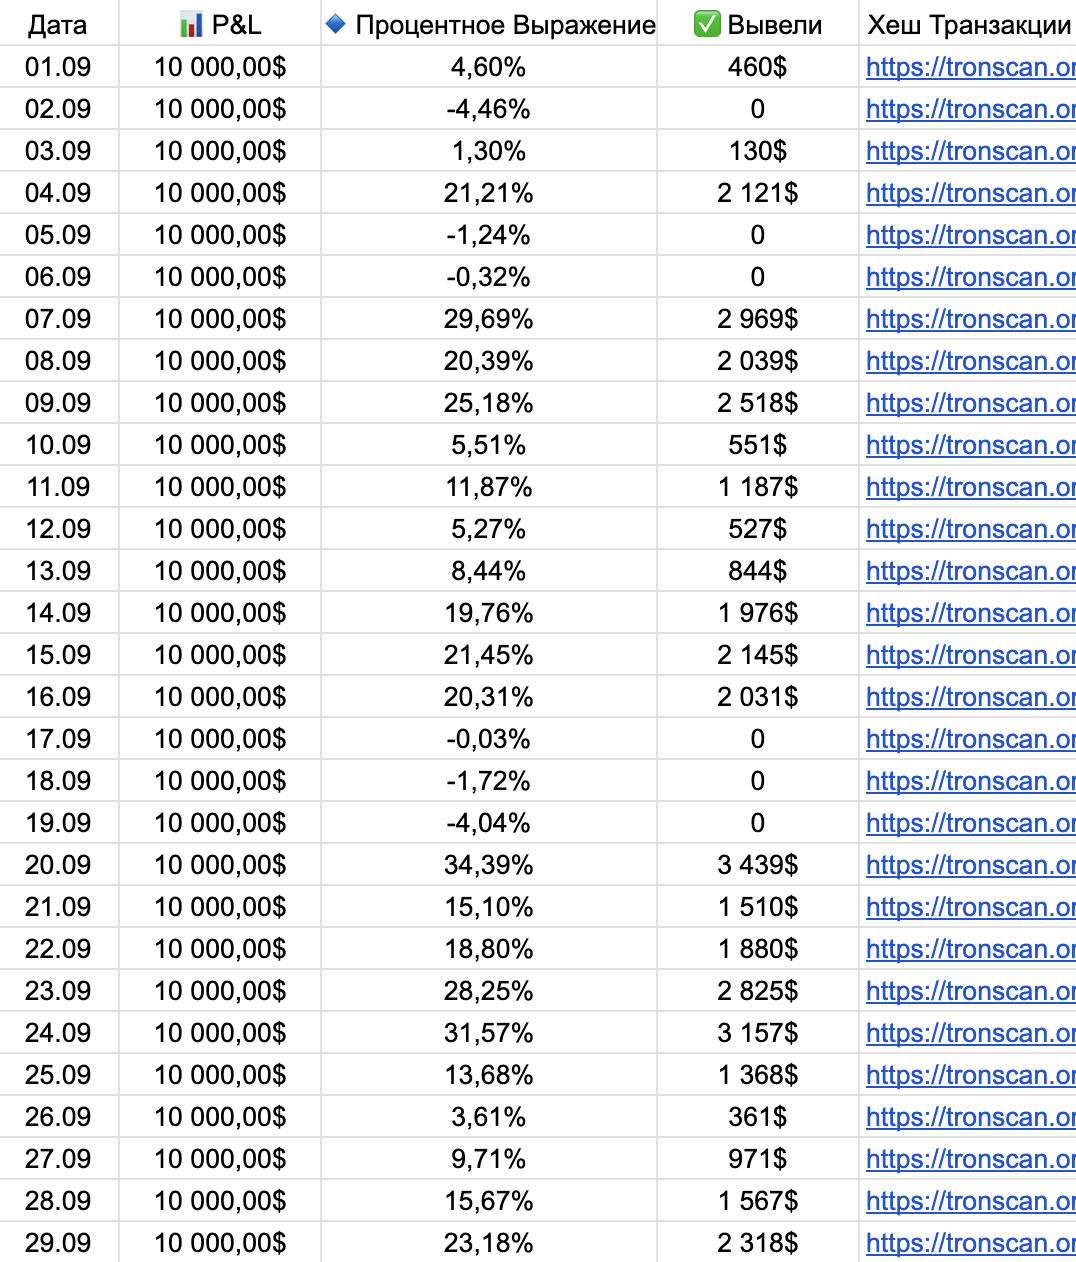Open the tronscan link for 07.09

point(969,319)
